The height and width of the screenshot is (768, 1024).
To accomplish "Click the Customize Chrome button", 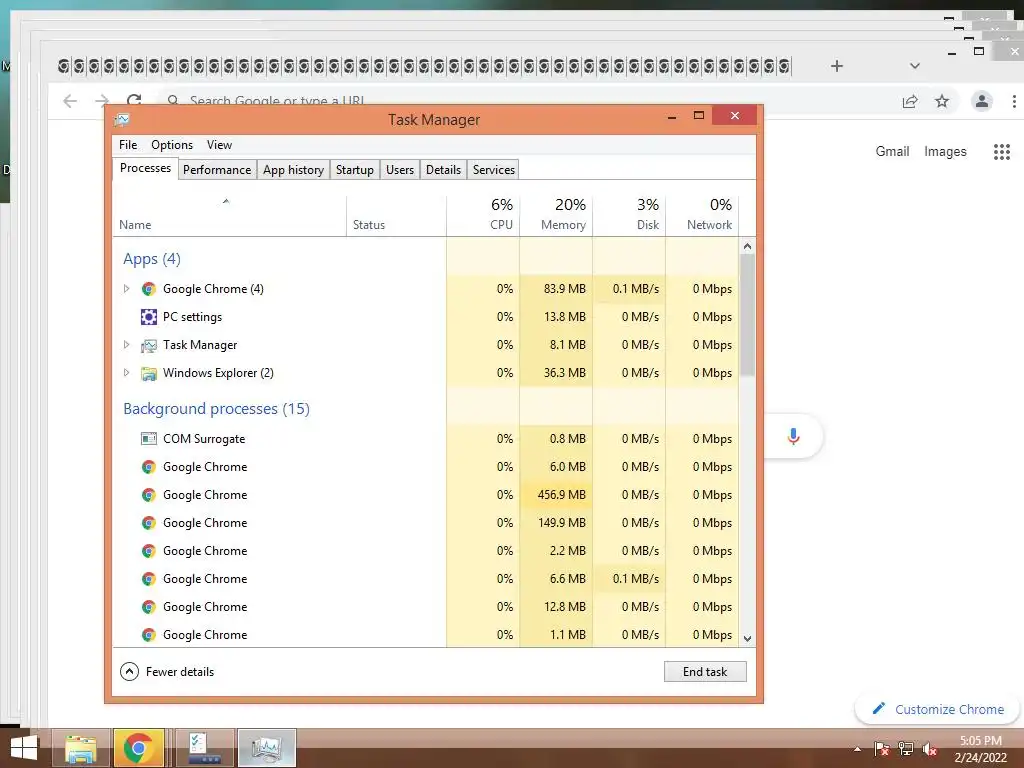I will 937,709.
